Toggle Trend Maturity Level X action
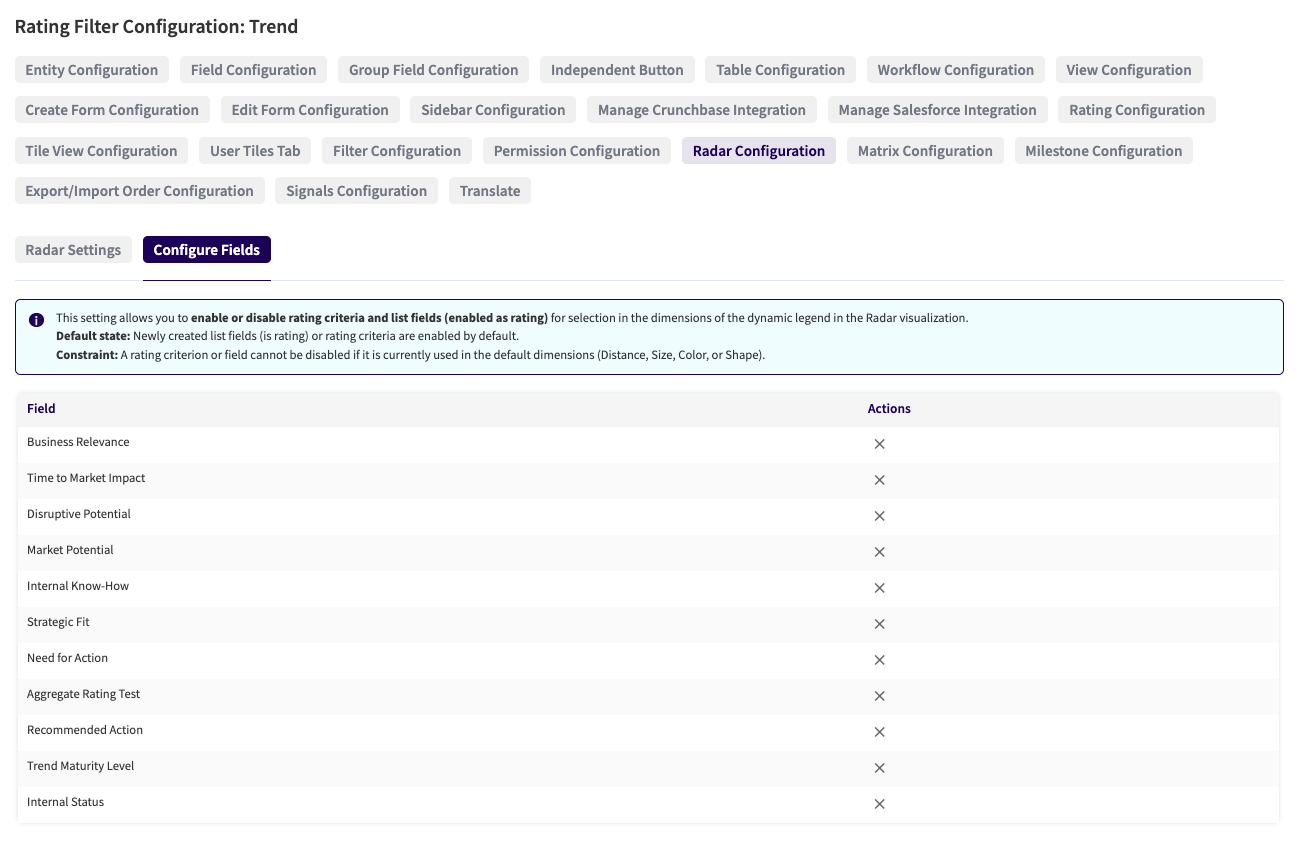The height and width of the screenshot is (846, 1299). (879, 768)
